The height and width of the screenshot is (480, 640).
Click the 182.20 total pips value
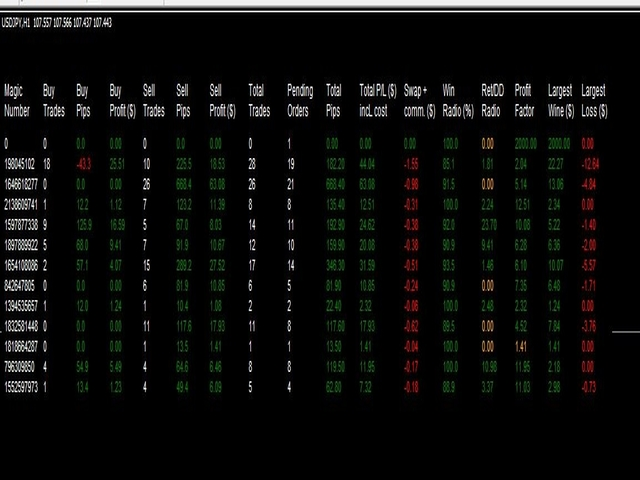(336, 164)
